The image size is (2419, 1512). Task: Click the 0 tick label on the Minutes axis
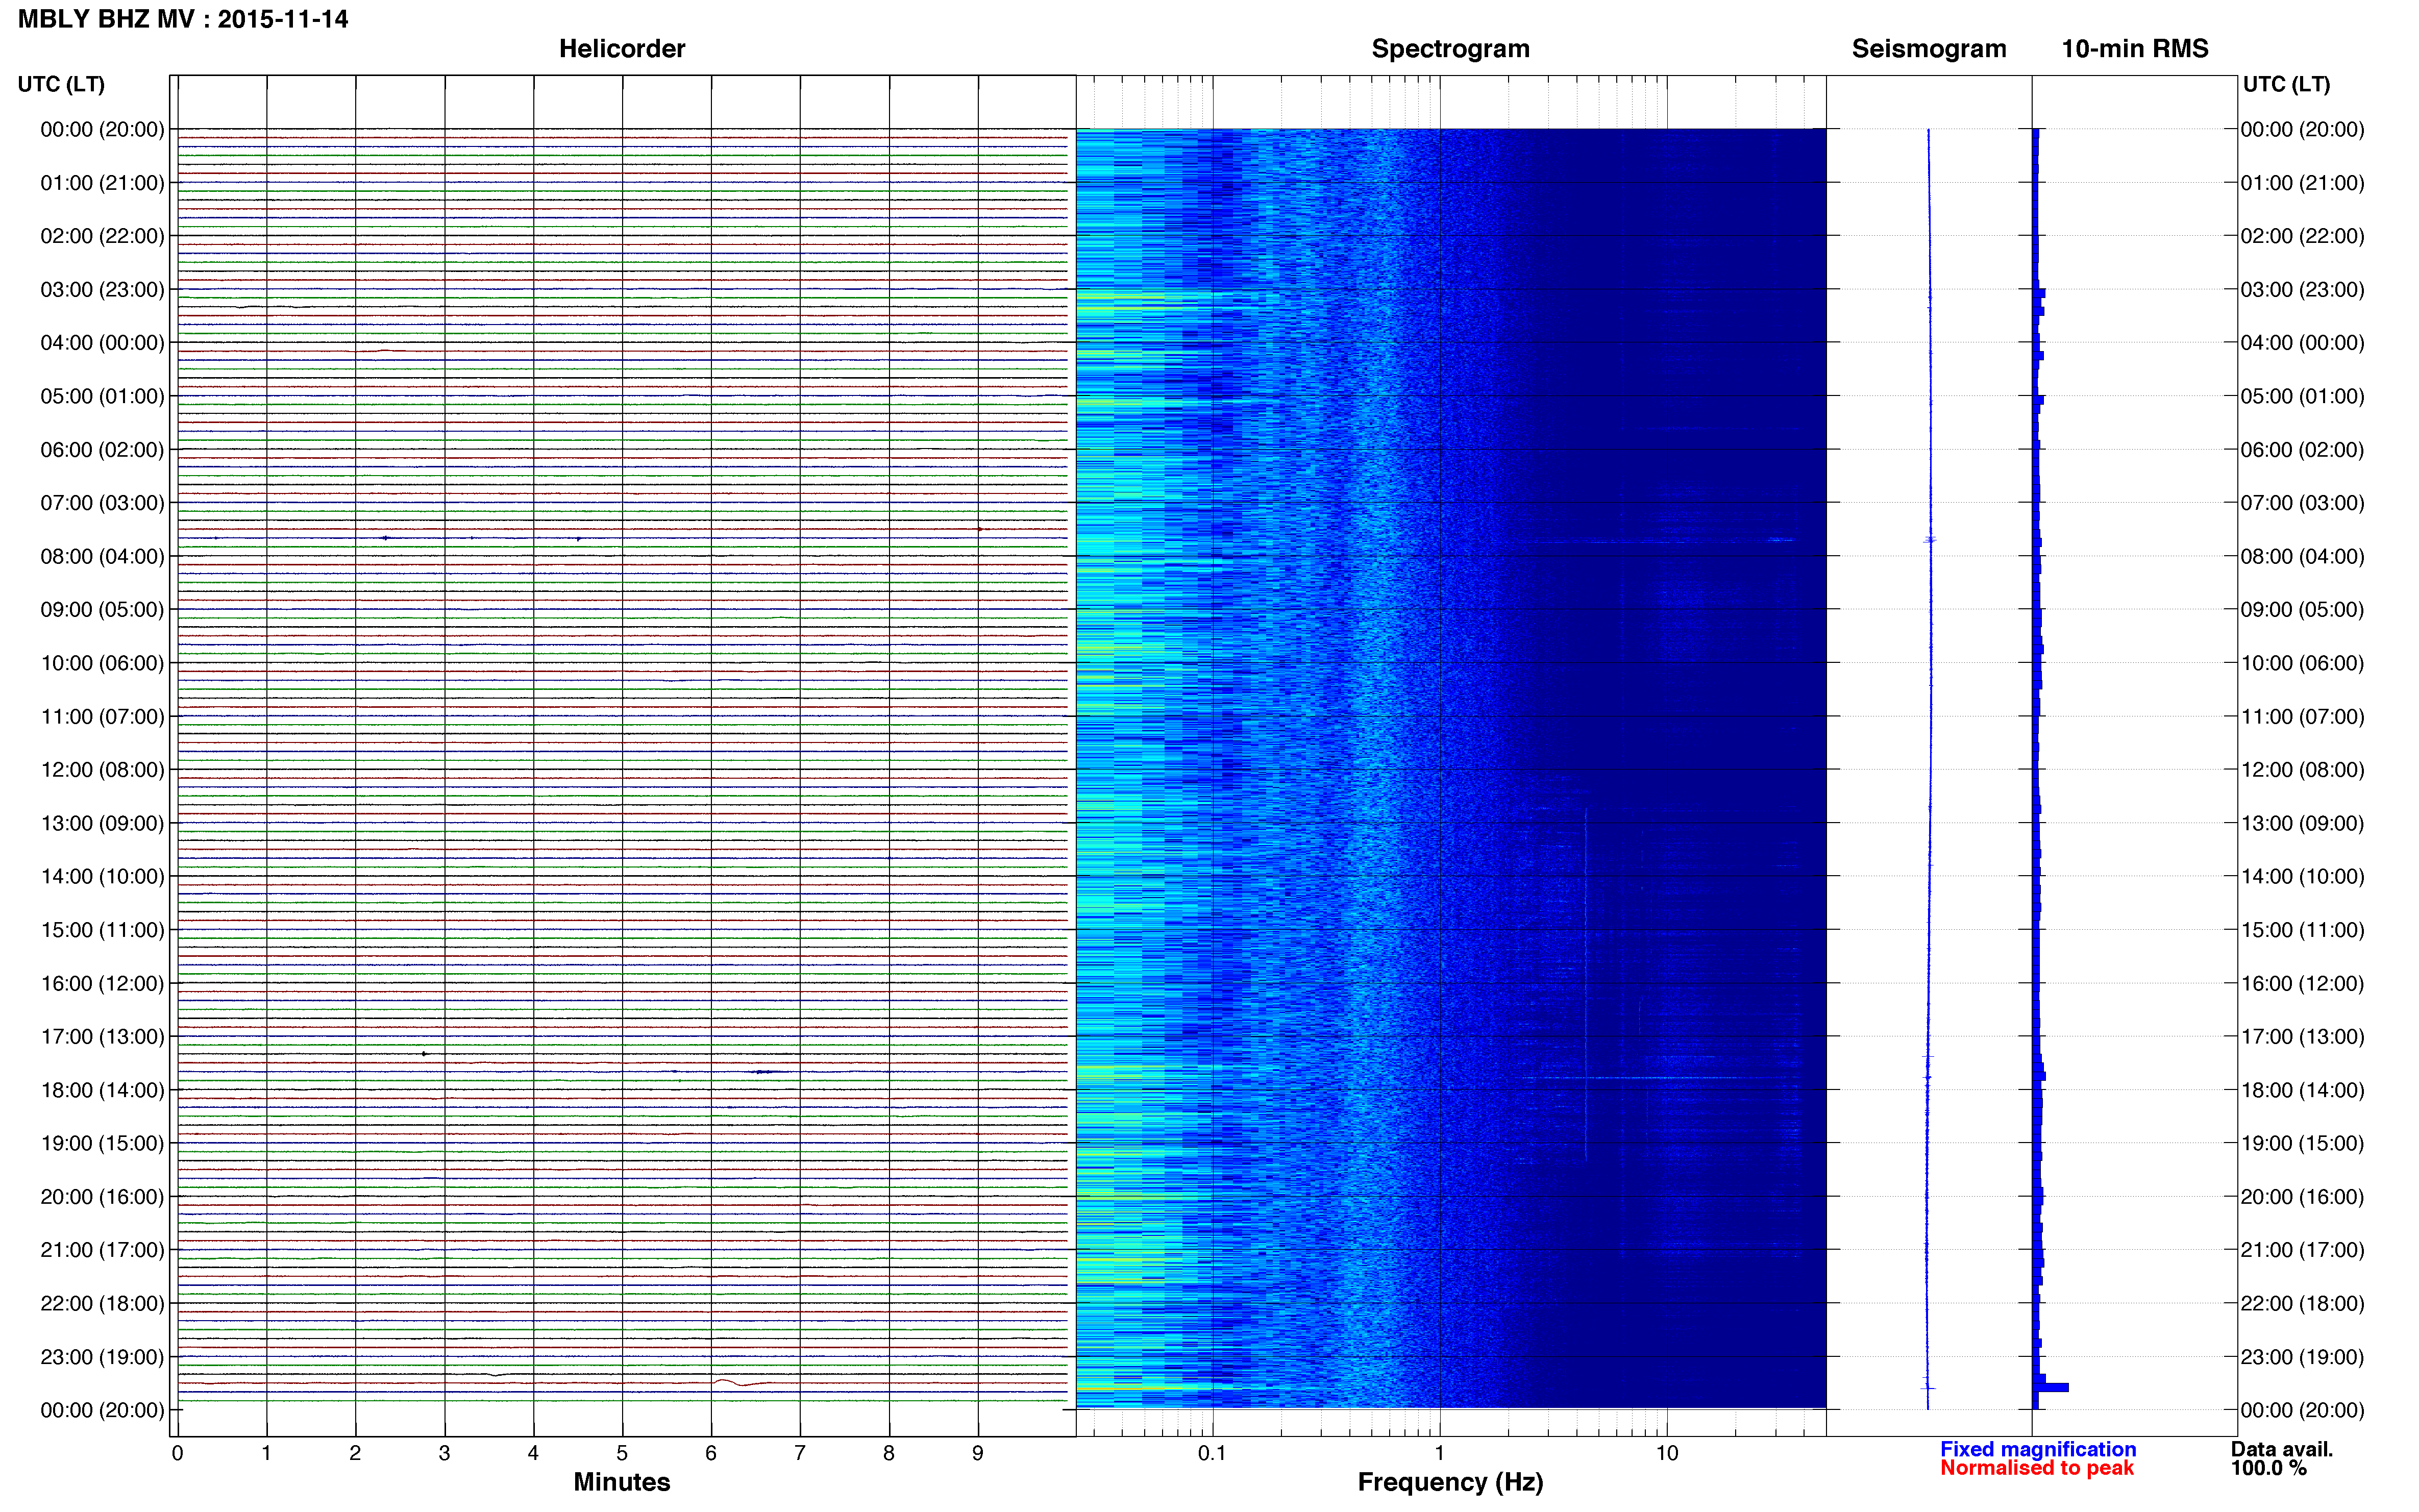177,1454
